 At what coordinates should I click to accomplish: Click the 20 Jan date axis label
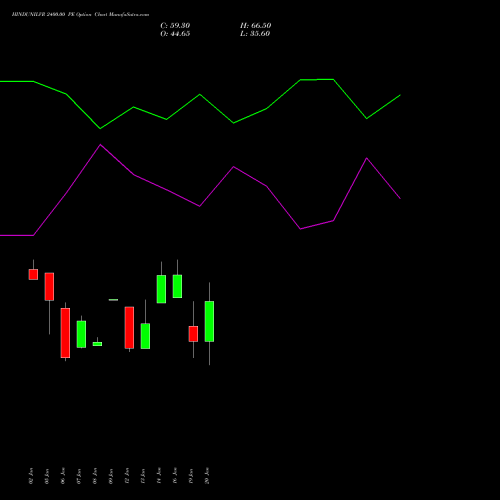[207, 476]
